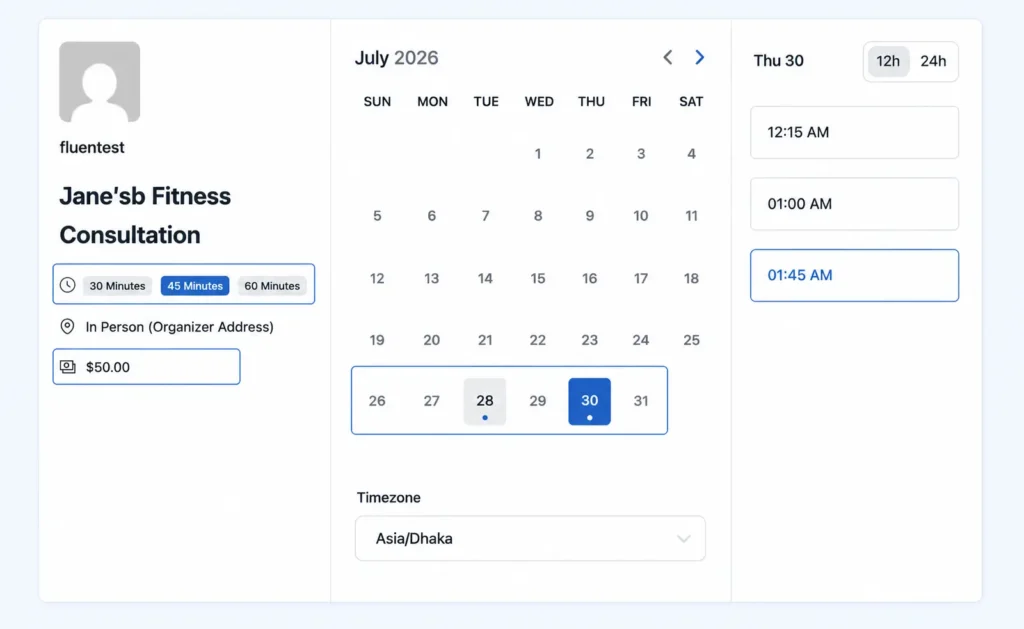Image resolution: width=1024 pixels, height=629 pixels.
Task: Select July 28 on the calendar
Action: coord(485,401)
